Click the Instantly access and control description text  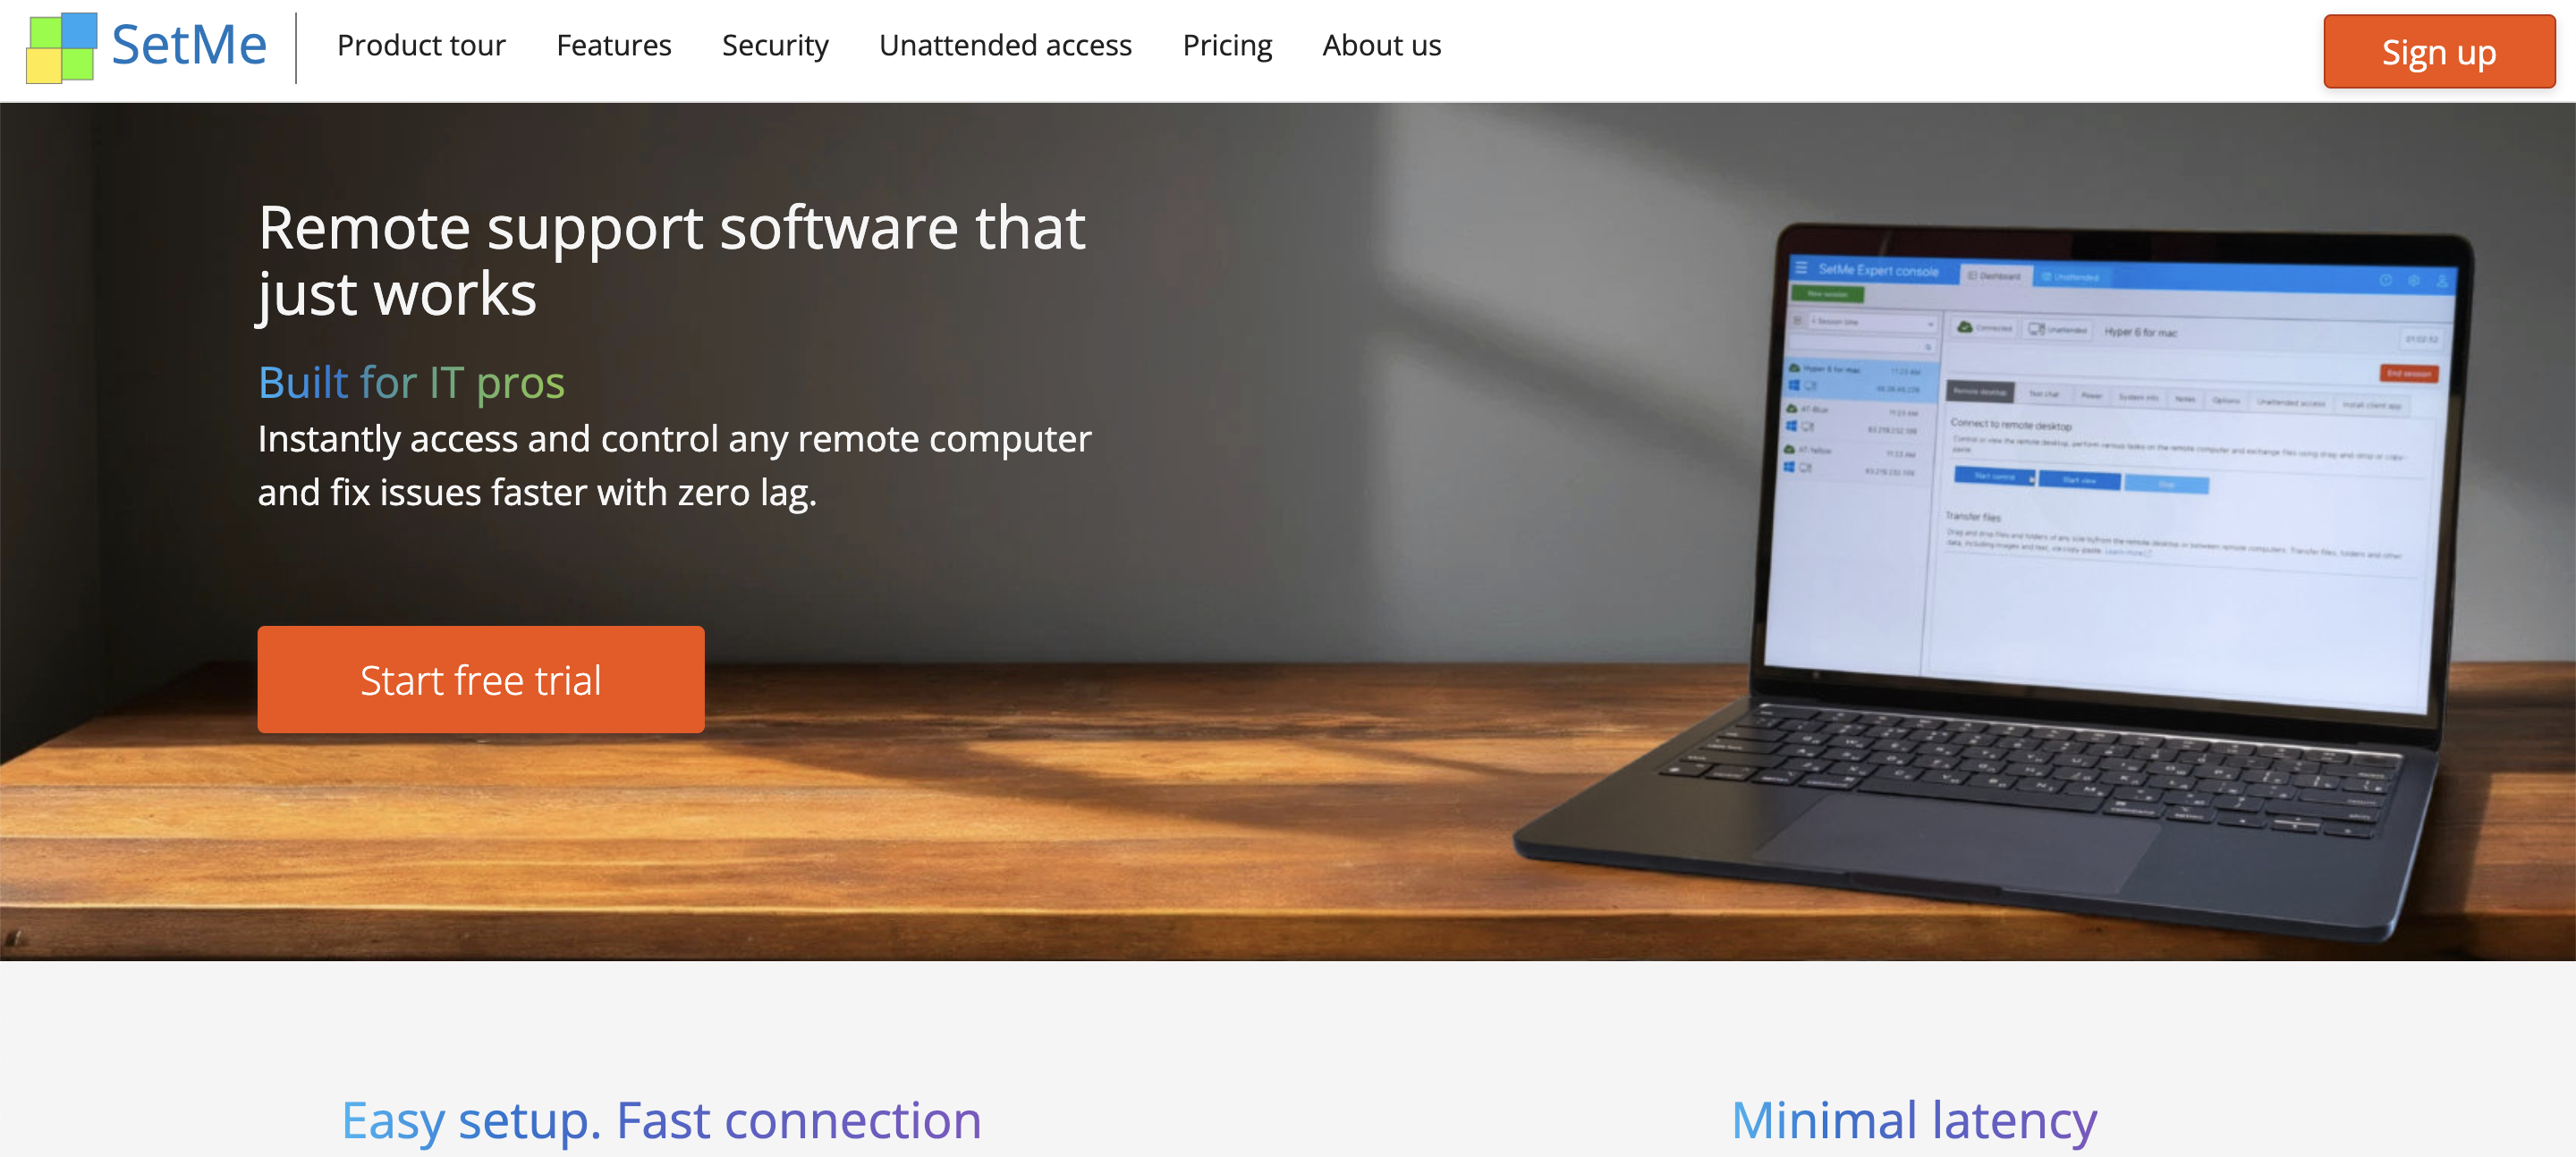coord(674,466)
